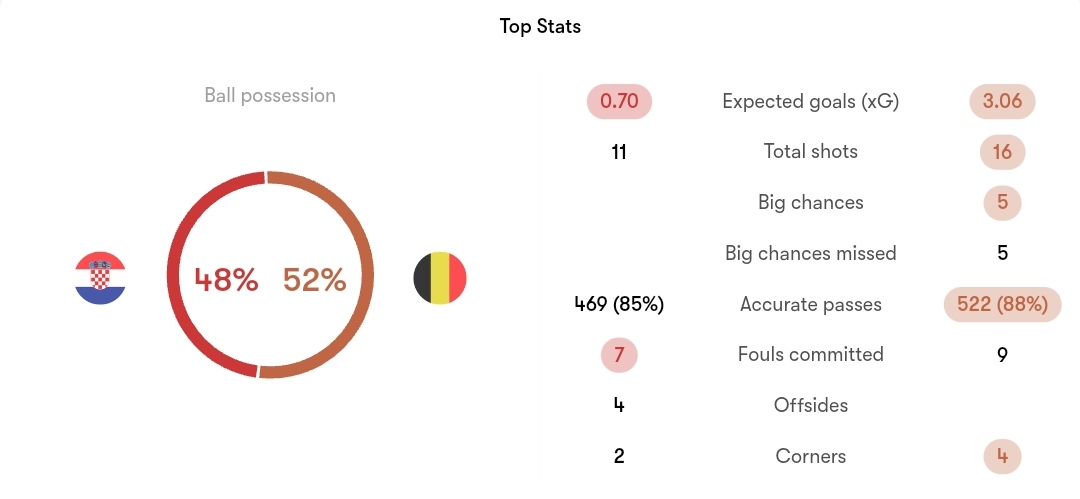Click the 0.70 expected goals badge
1080x499 pixels.
[x=619, y=101]
